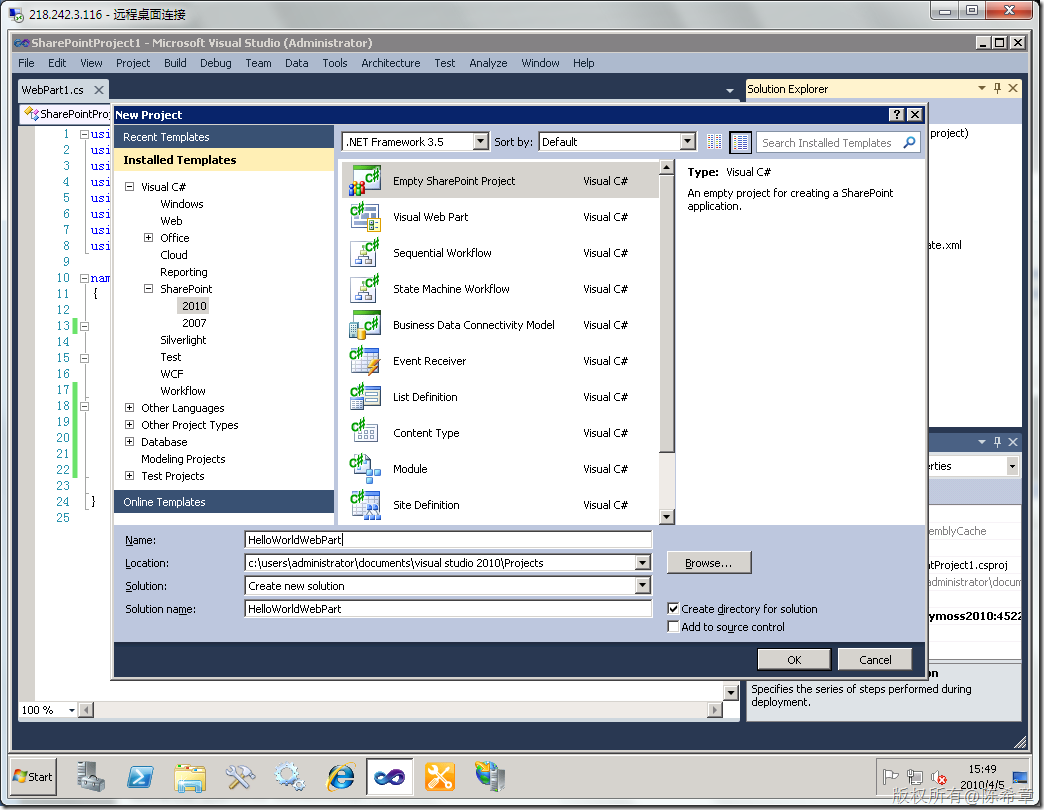Open the Architecture menu
The height and width of the screenshot is (810, 1044).
[x=391, y=63]
